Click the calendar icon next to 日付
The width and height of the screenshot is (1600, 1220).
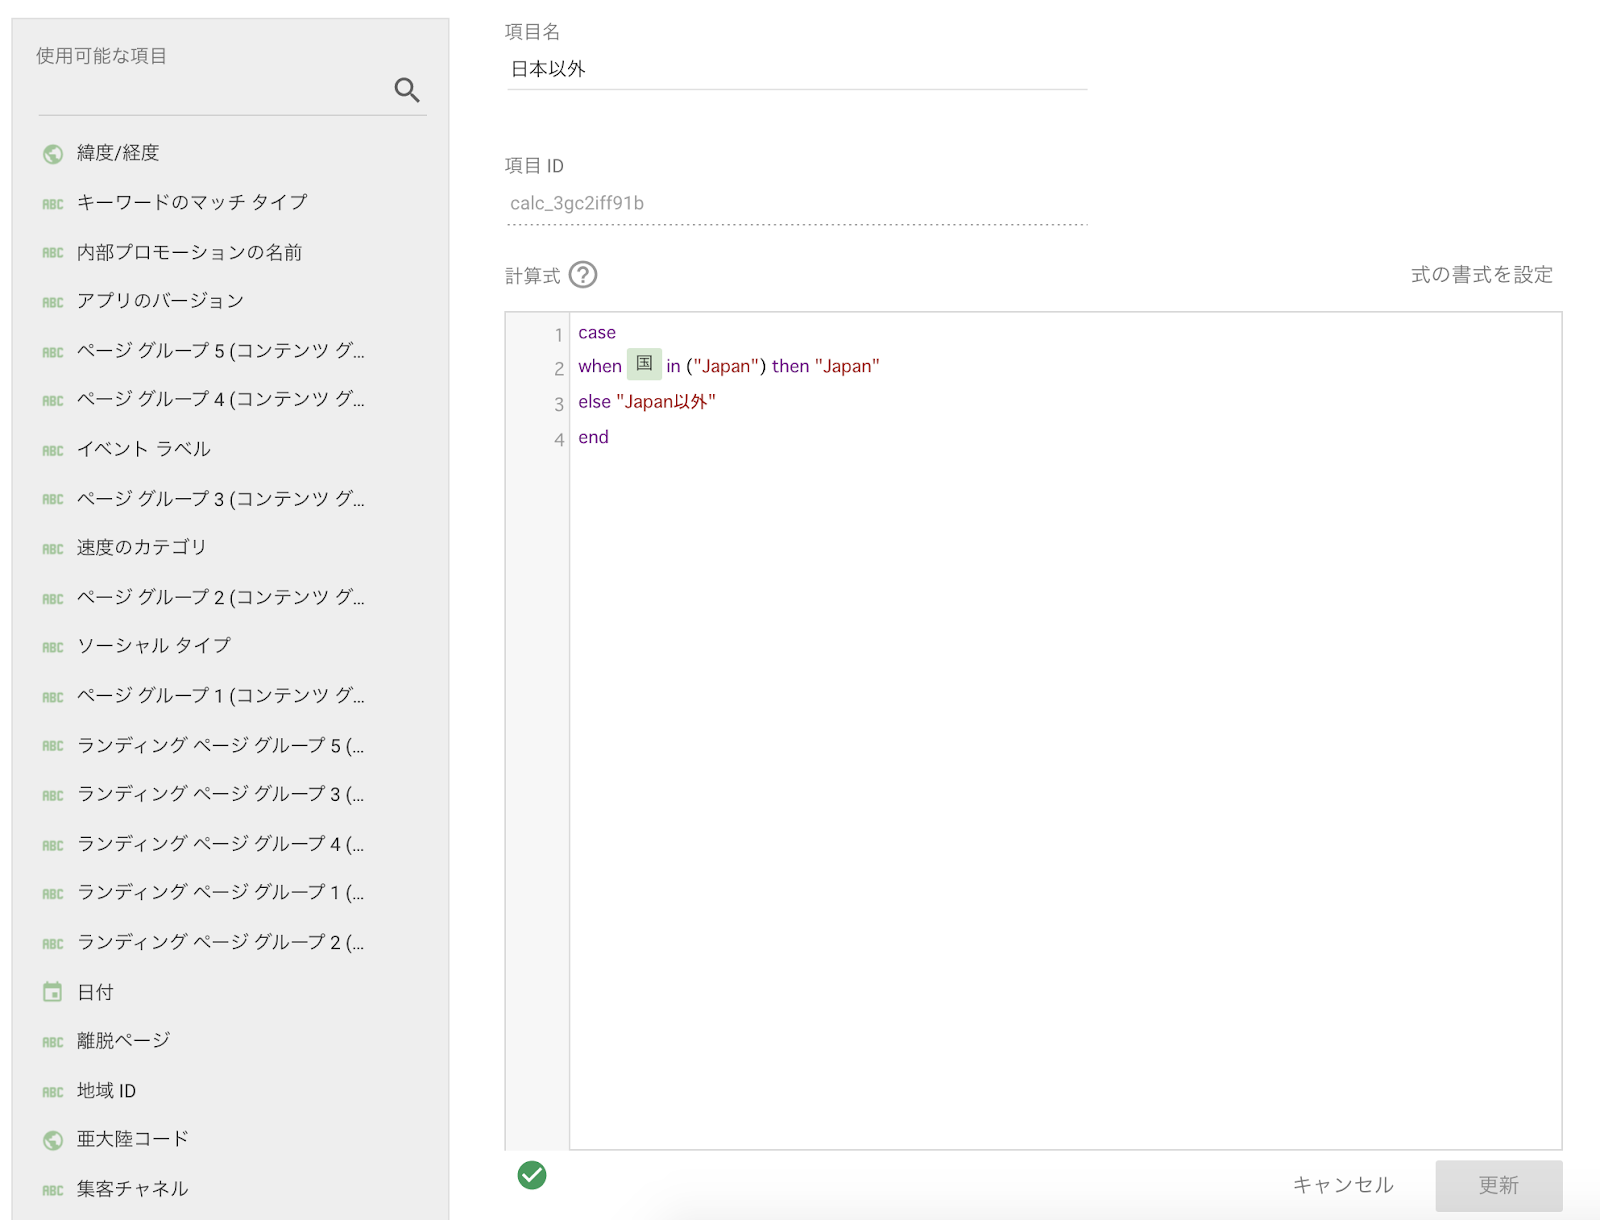point(53,992)
